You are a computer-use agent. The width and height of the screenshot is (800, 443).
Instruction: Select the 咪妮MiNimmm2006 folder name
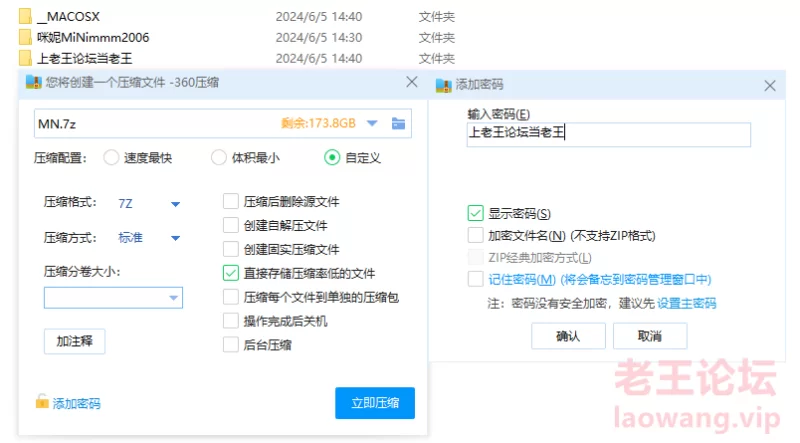(x=93, y=38)
